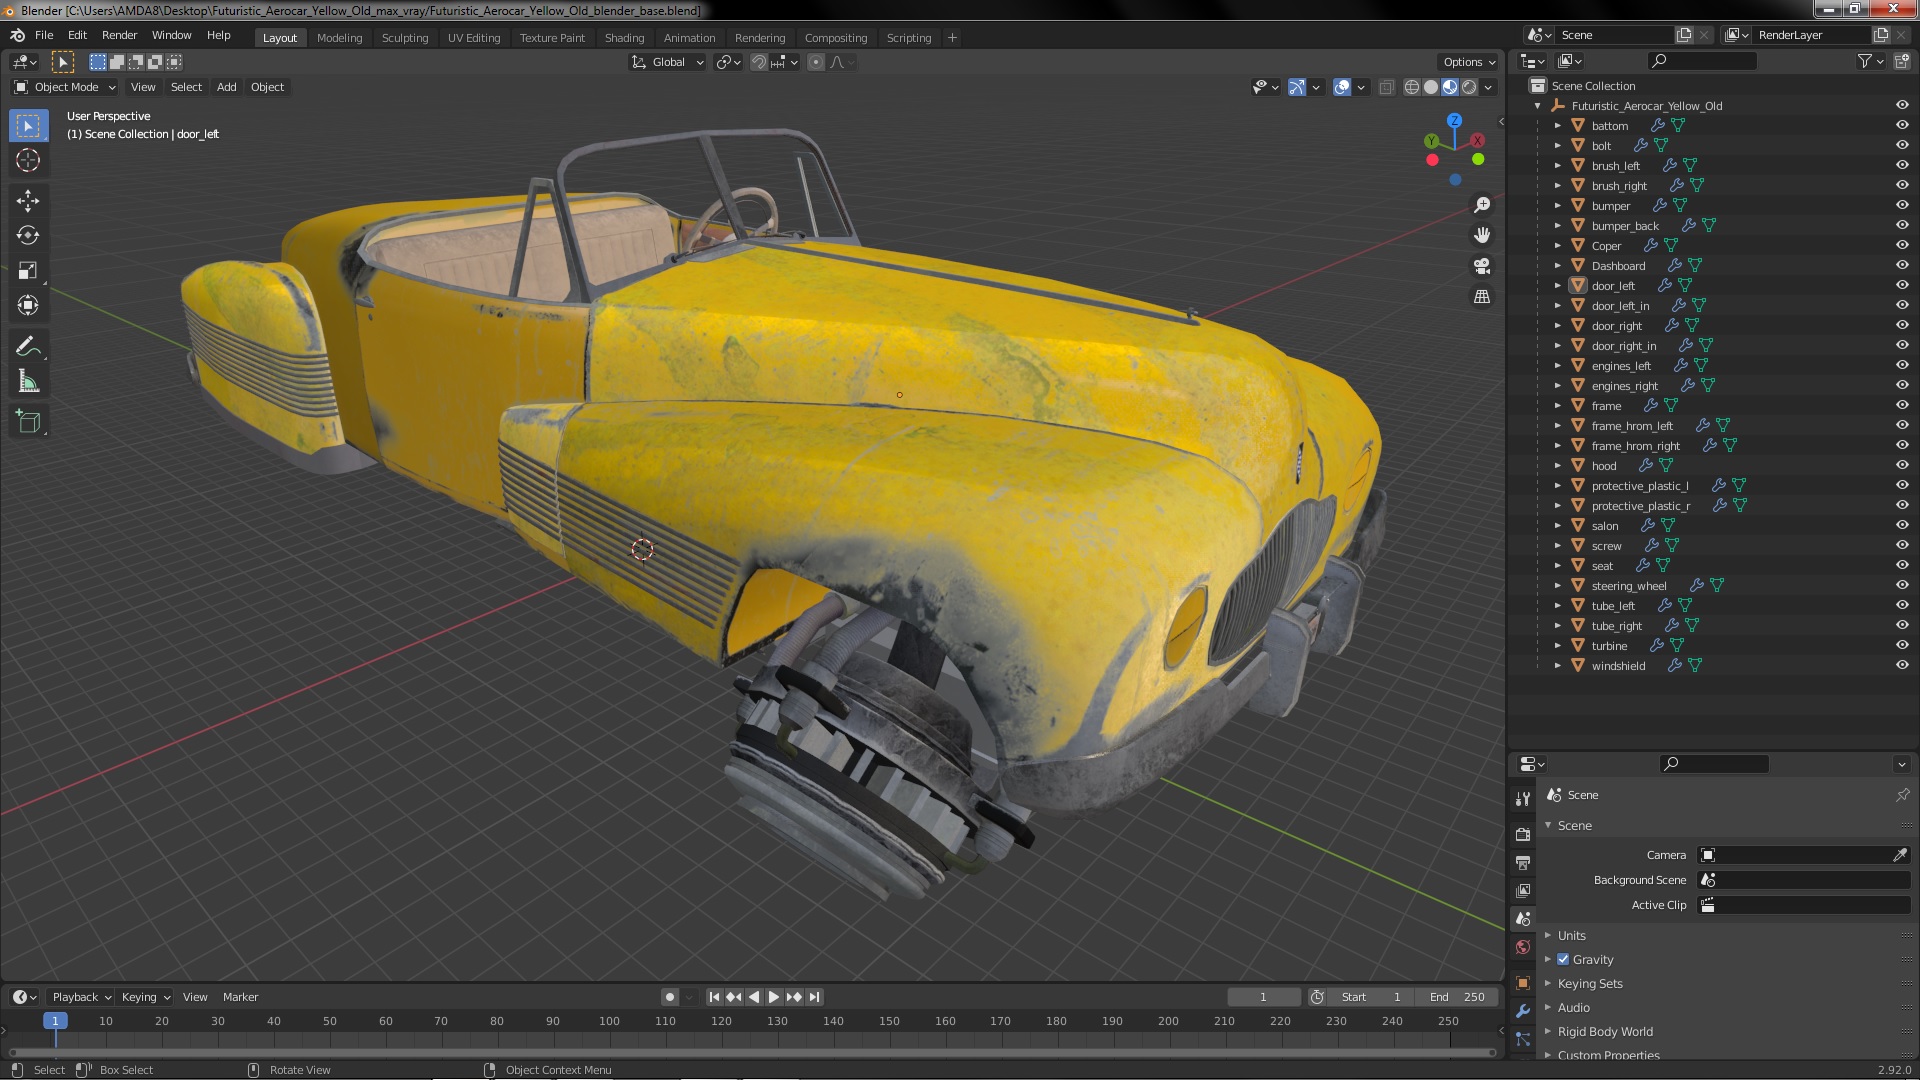Open the Render properties tab
The width and height of the screenshot is (1920, 1080).
click(x=1523, y=834)
